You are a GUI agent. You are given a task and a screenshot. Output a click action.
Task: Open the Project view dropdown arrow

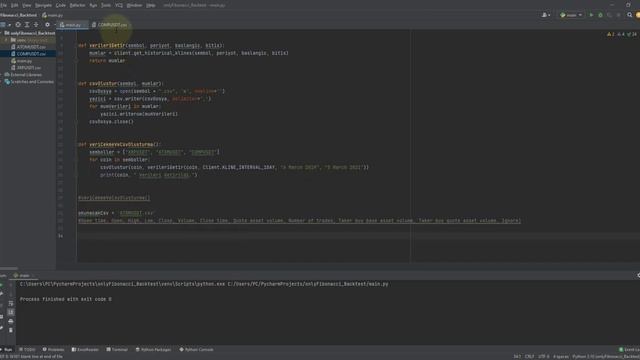(x=9, y=25)
